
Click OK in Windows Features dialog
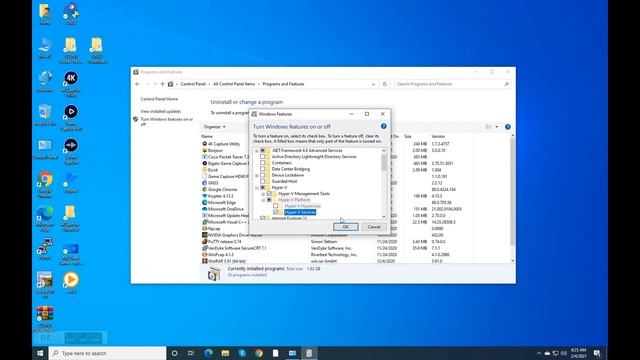coord(345,227)
